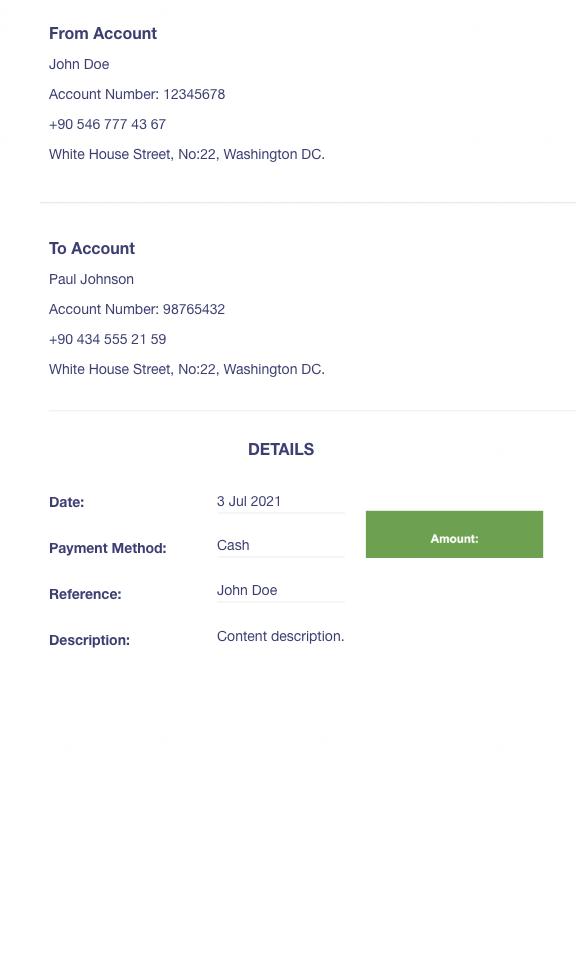
Task: Click the Payment Method field showing Cash
Action: coord(280,546)
